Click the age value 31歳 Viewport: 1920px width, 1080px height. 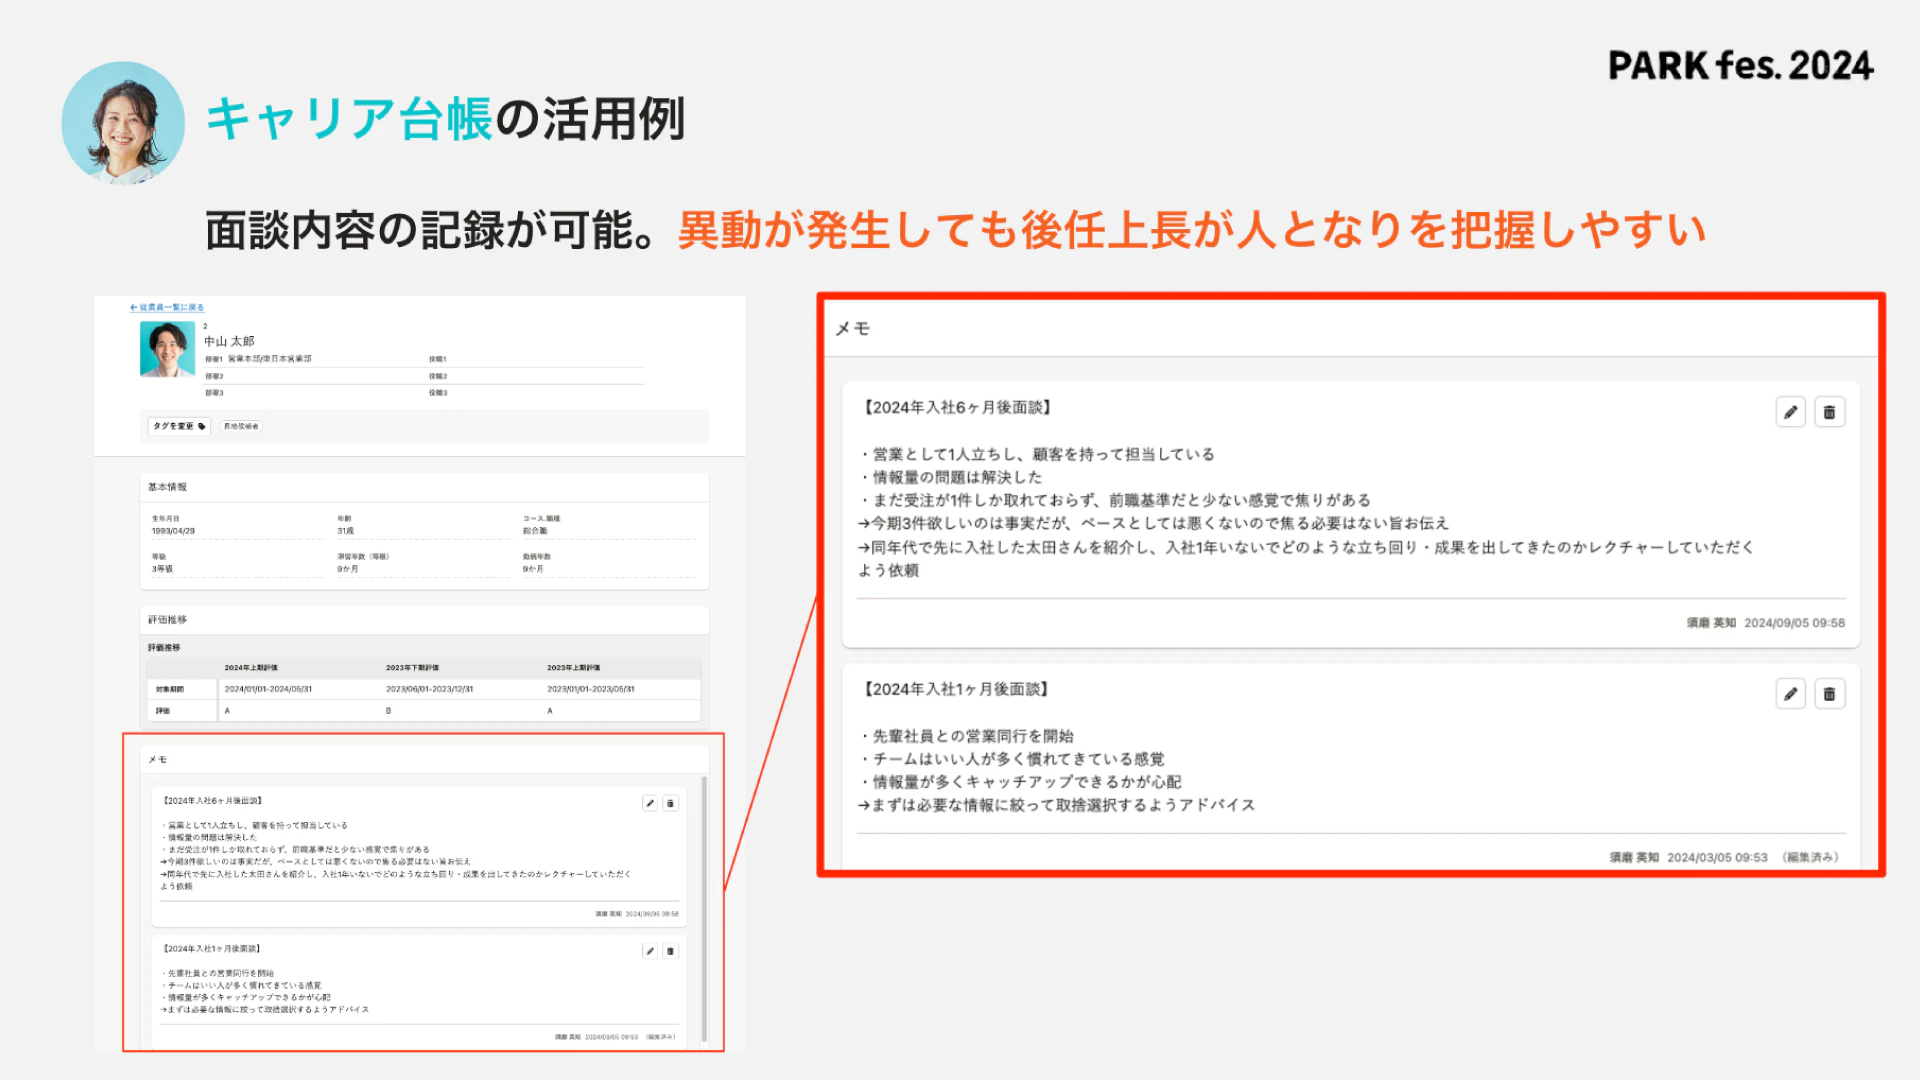[345, 531]
